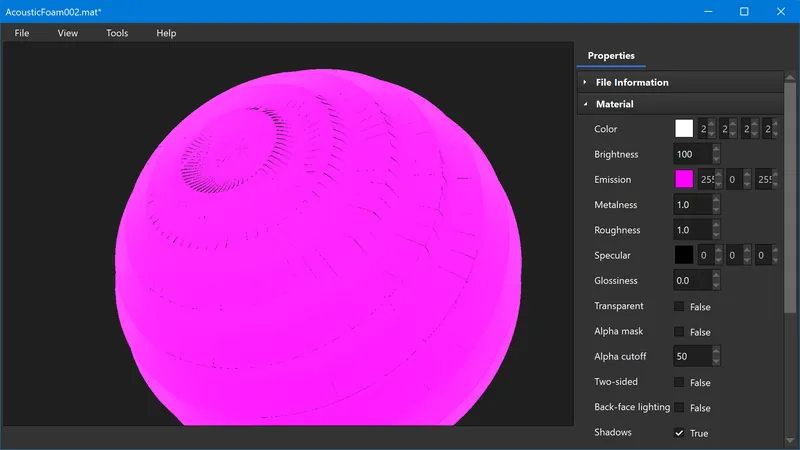Image resolution: width=800 pixels, height=450 pixels.
Task: Increase the Brightness value with up arrow
Action: 716,149
